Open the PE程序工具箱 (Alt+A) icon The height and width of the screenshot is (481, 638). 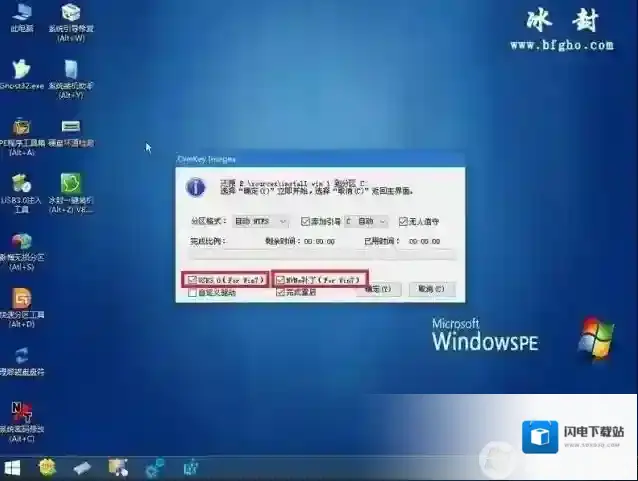click(21, 130)
